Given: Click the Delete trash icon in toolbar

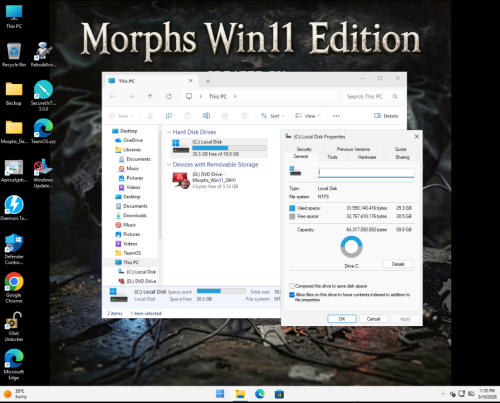Looking at the screenshot, I should pyautogui.click(x=244, y=116).
